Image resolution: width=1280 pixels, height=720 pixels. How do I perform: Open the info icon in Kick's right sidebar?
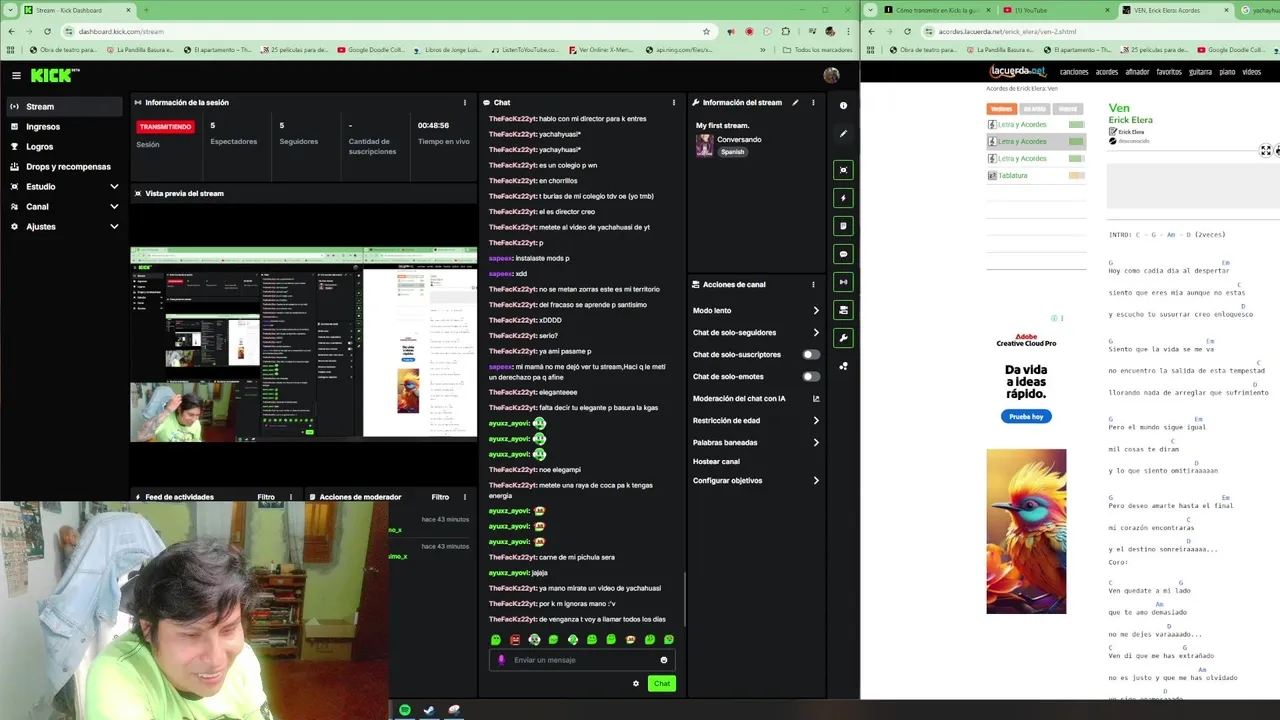coord(843,105)
